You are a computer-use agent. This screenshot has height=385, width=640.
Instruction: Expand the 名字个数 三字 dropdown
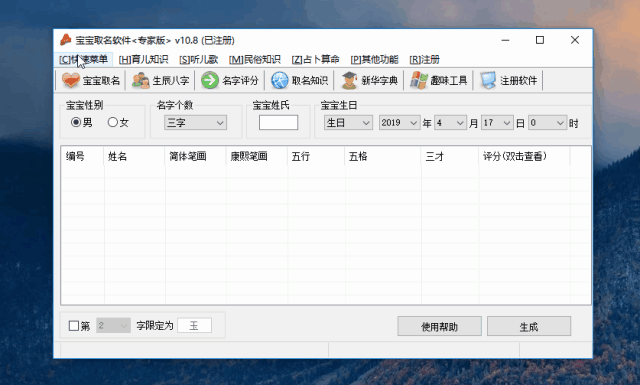[x=196, y=122]
